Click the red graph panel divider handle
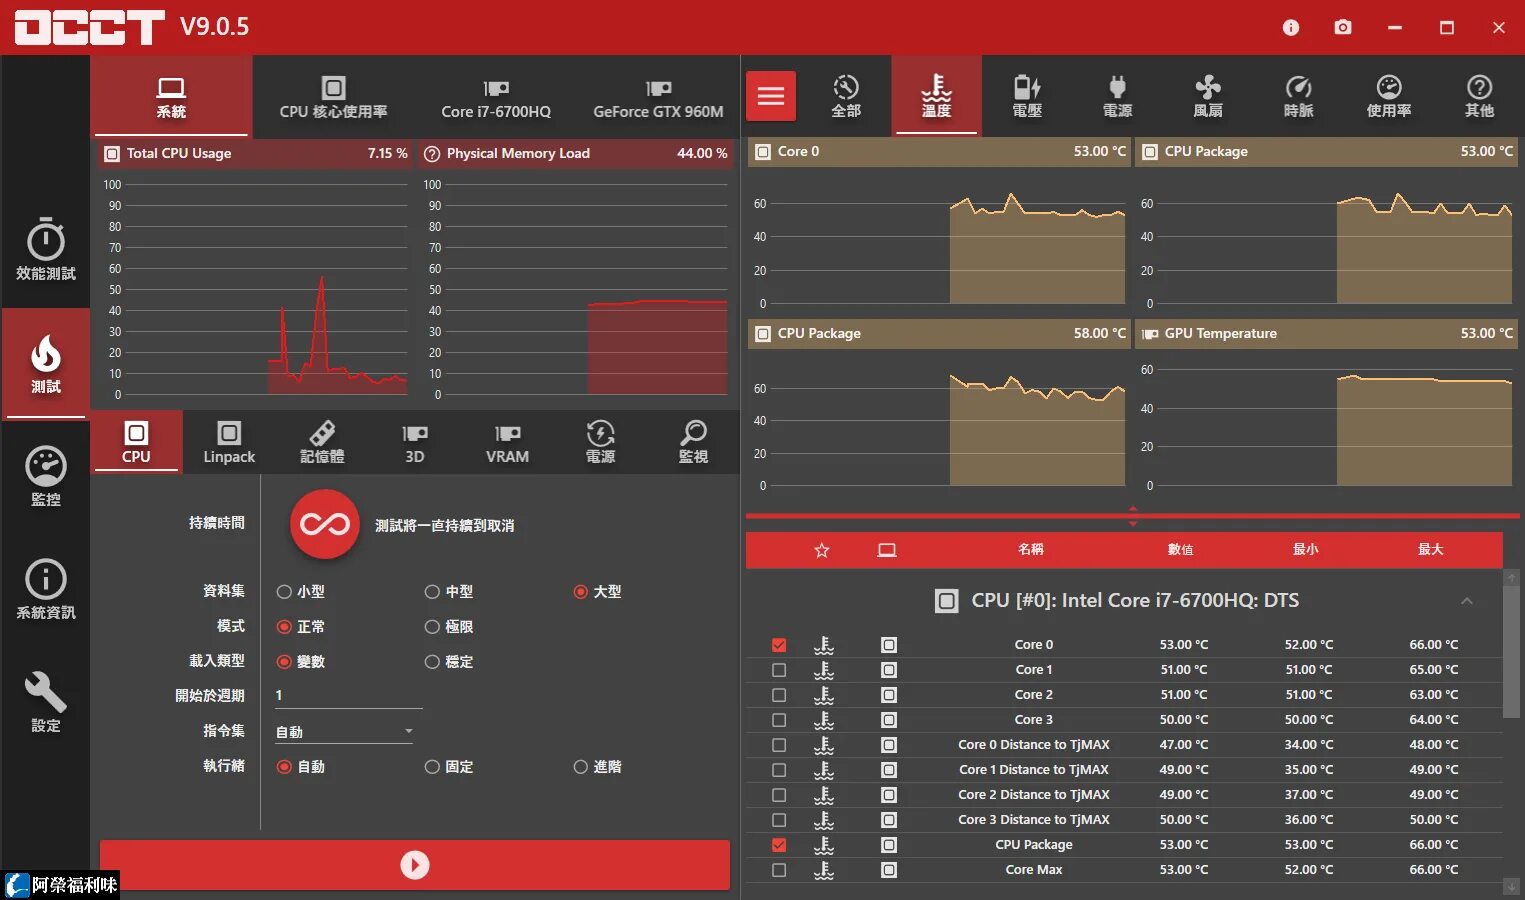Image resolution: width=1525 pixels, height=900 pixels. 1133,516
